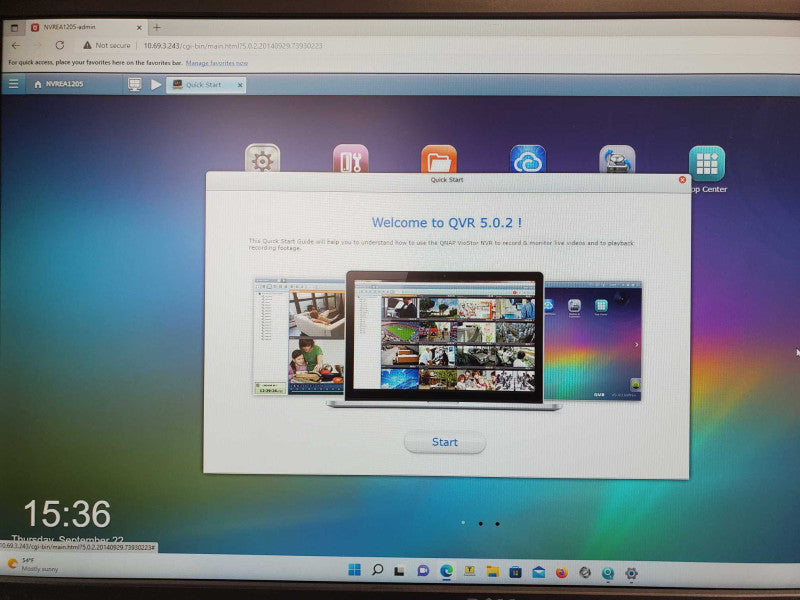Viewport: 800px width, 600px height.
Task: Open the yellow app icon next to Edge
Action: coord(469,571)
